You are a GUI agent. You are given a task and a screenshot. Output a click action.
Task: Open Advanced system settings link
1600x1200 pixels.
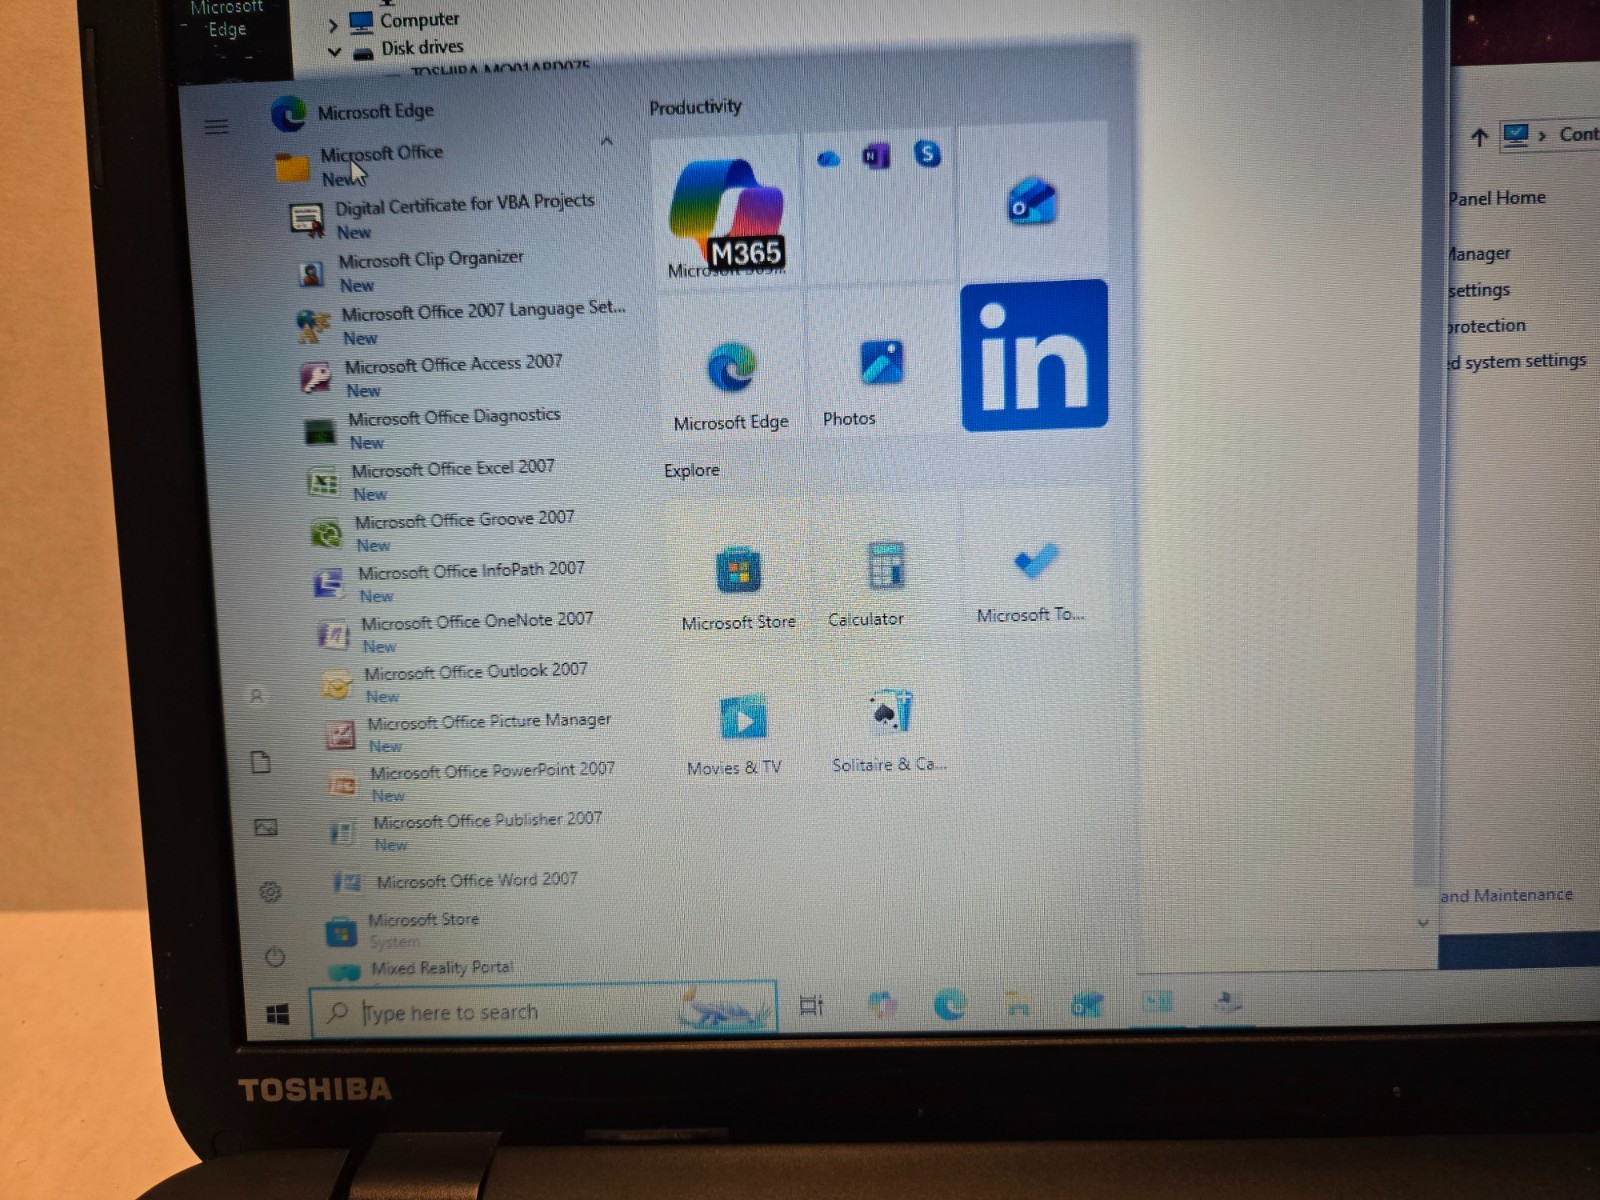(1517, 361)
